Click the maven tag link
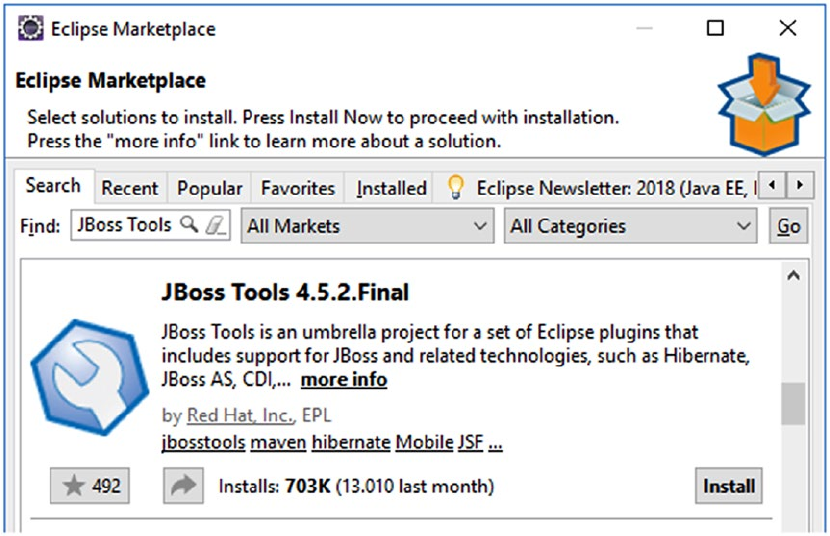Viewport: 830px width, 536px height. pyautogui.click(x=278, y=442)
